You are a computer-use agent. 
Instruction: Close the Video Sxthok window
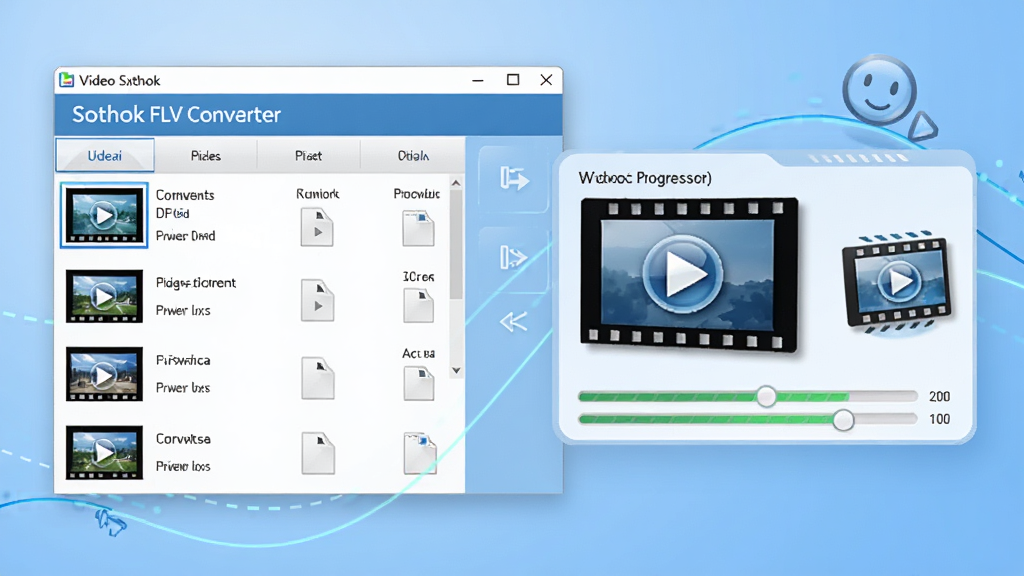(x=547, y=80)
